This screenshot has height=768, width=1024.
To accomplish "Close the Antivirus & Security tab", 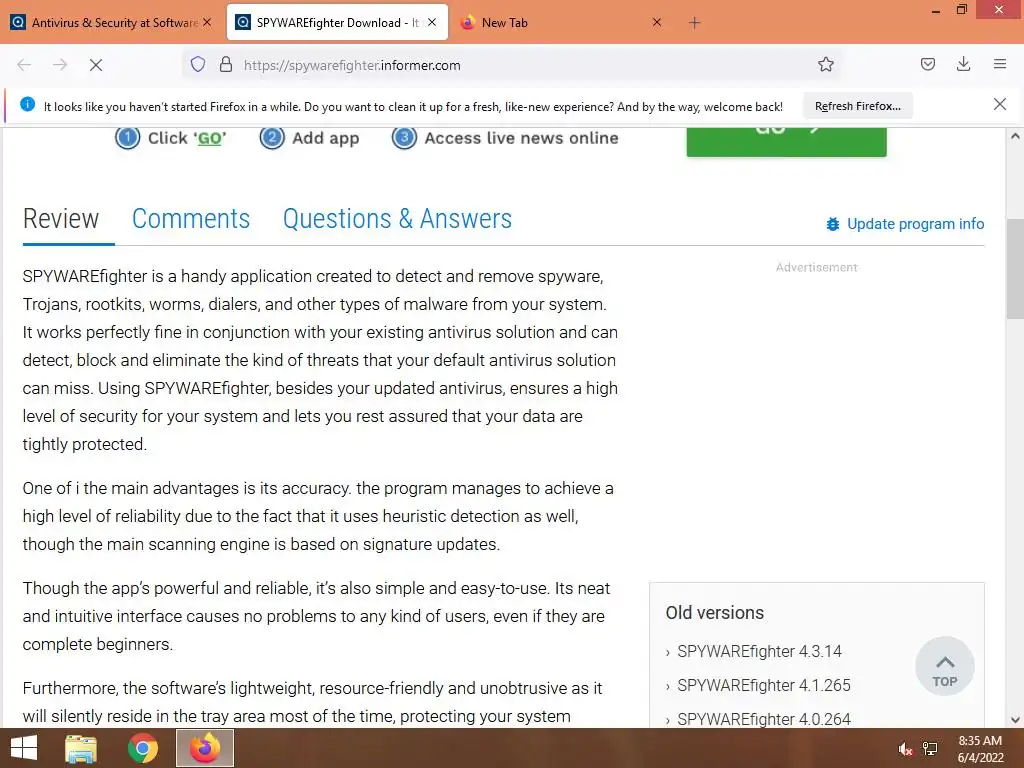I will tap(207, 22).
